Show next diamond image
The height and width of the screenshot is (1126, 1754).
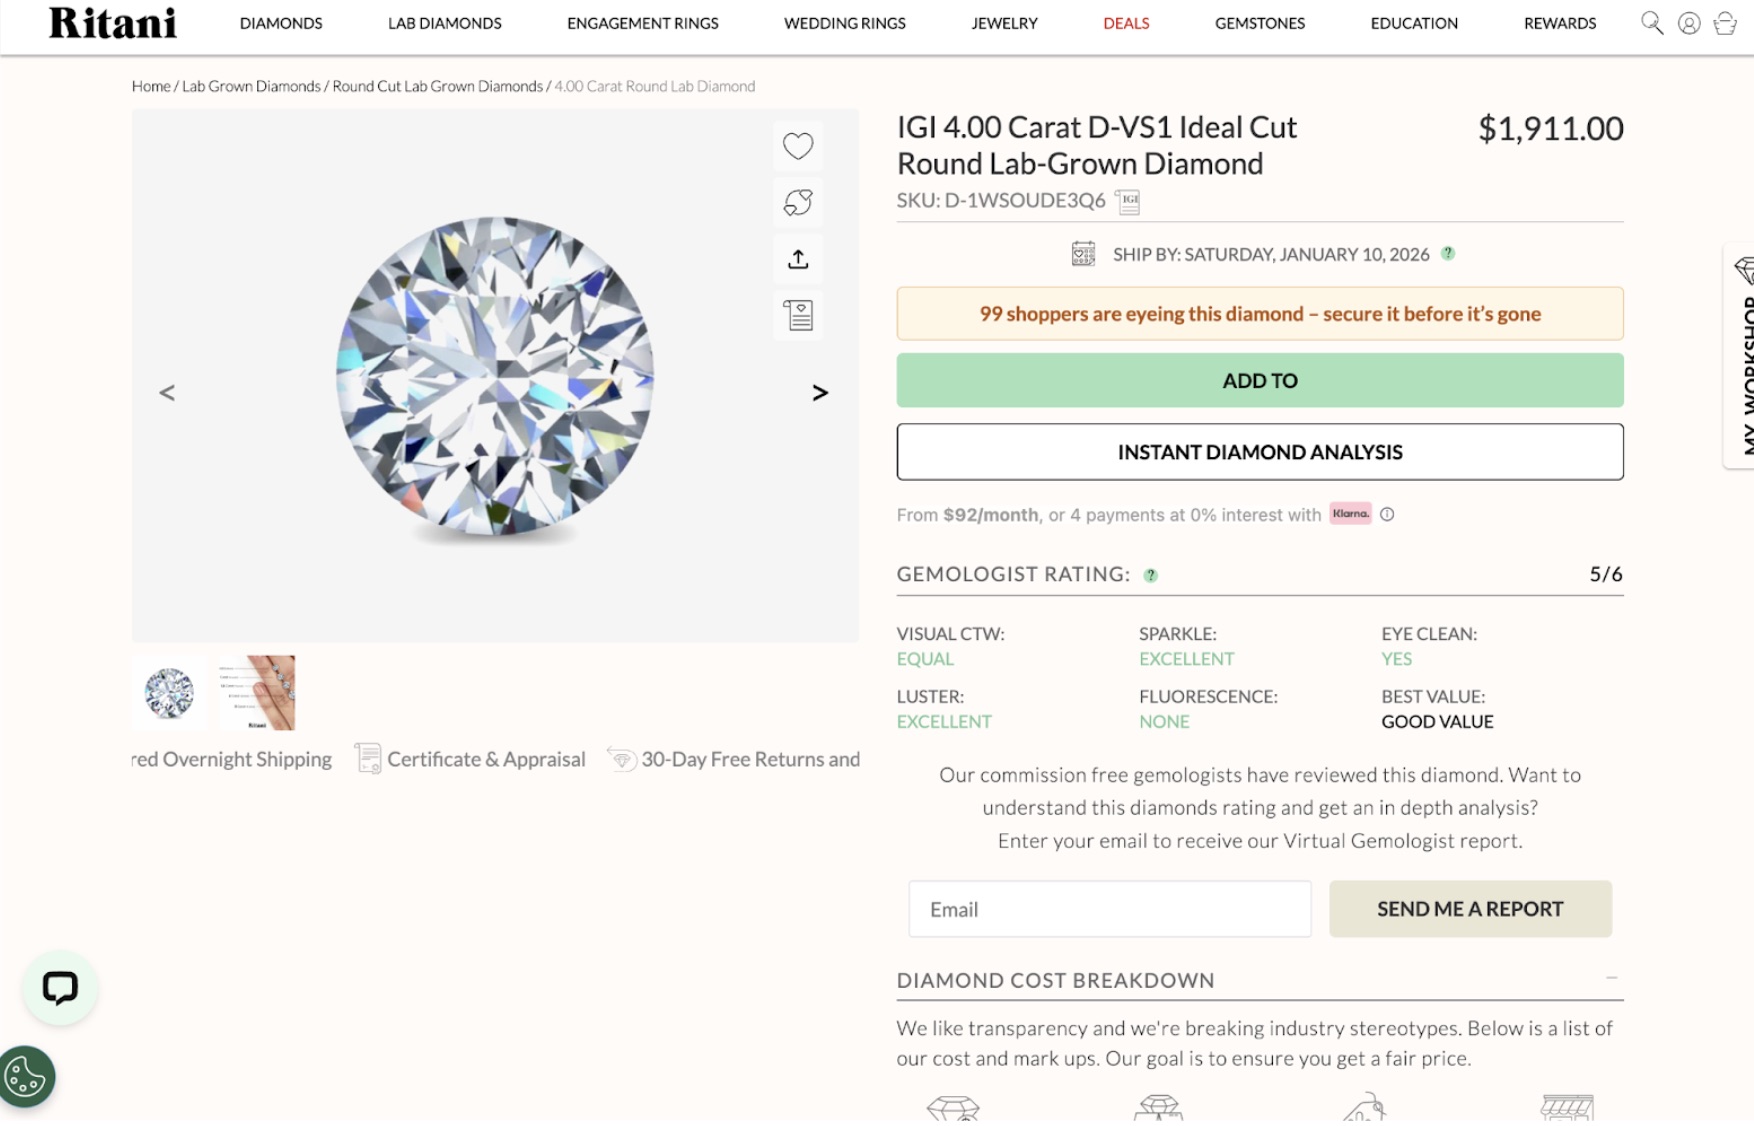[820, 393]
